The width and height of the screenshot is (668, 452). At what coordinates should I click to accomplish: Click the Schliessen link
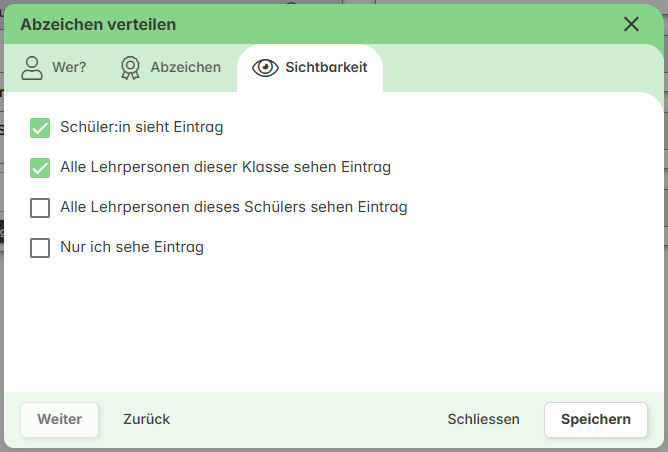(484, 420)
